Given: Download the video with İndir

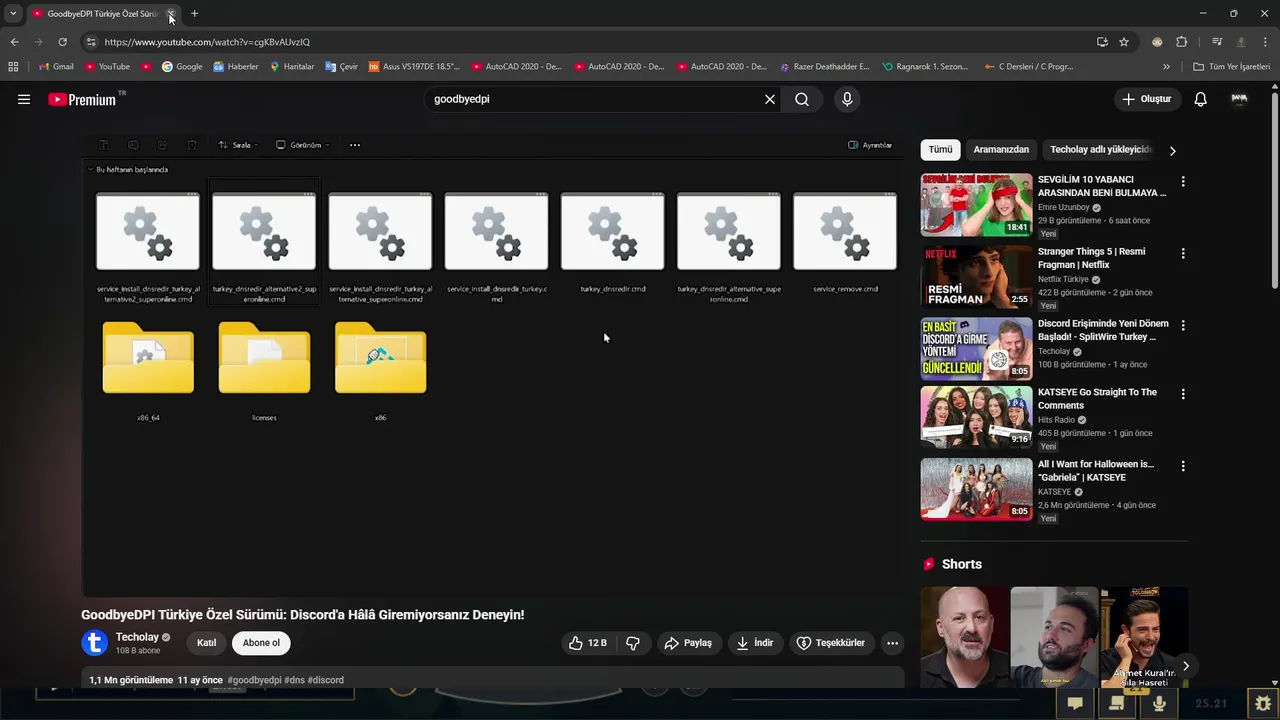Looking at the screenshot, I should [755, 643].
